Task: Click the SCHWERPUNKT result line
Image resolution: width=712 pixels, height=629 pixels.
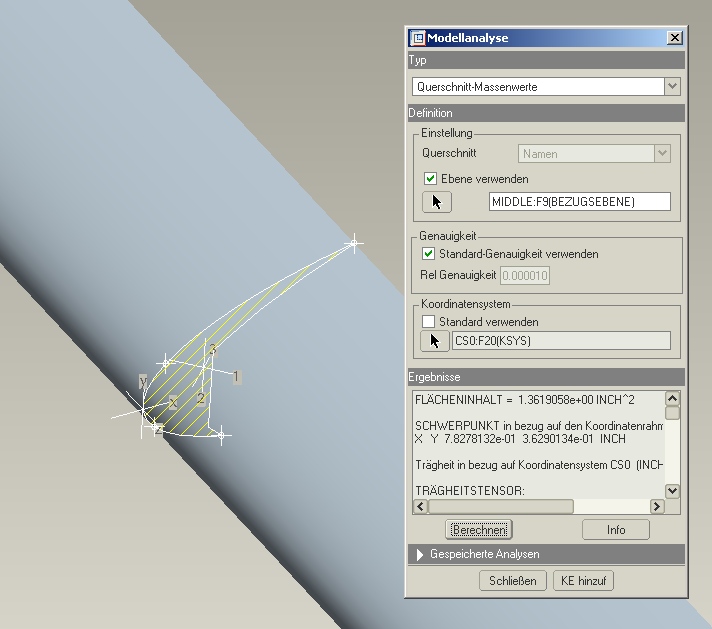Action: coord(539,426)
